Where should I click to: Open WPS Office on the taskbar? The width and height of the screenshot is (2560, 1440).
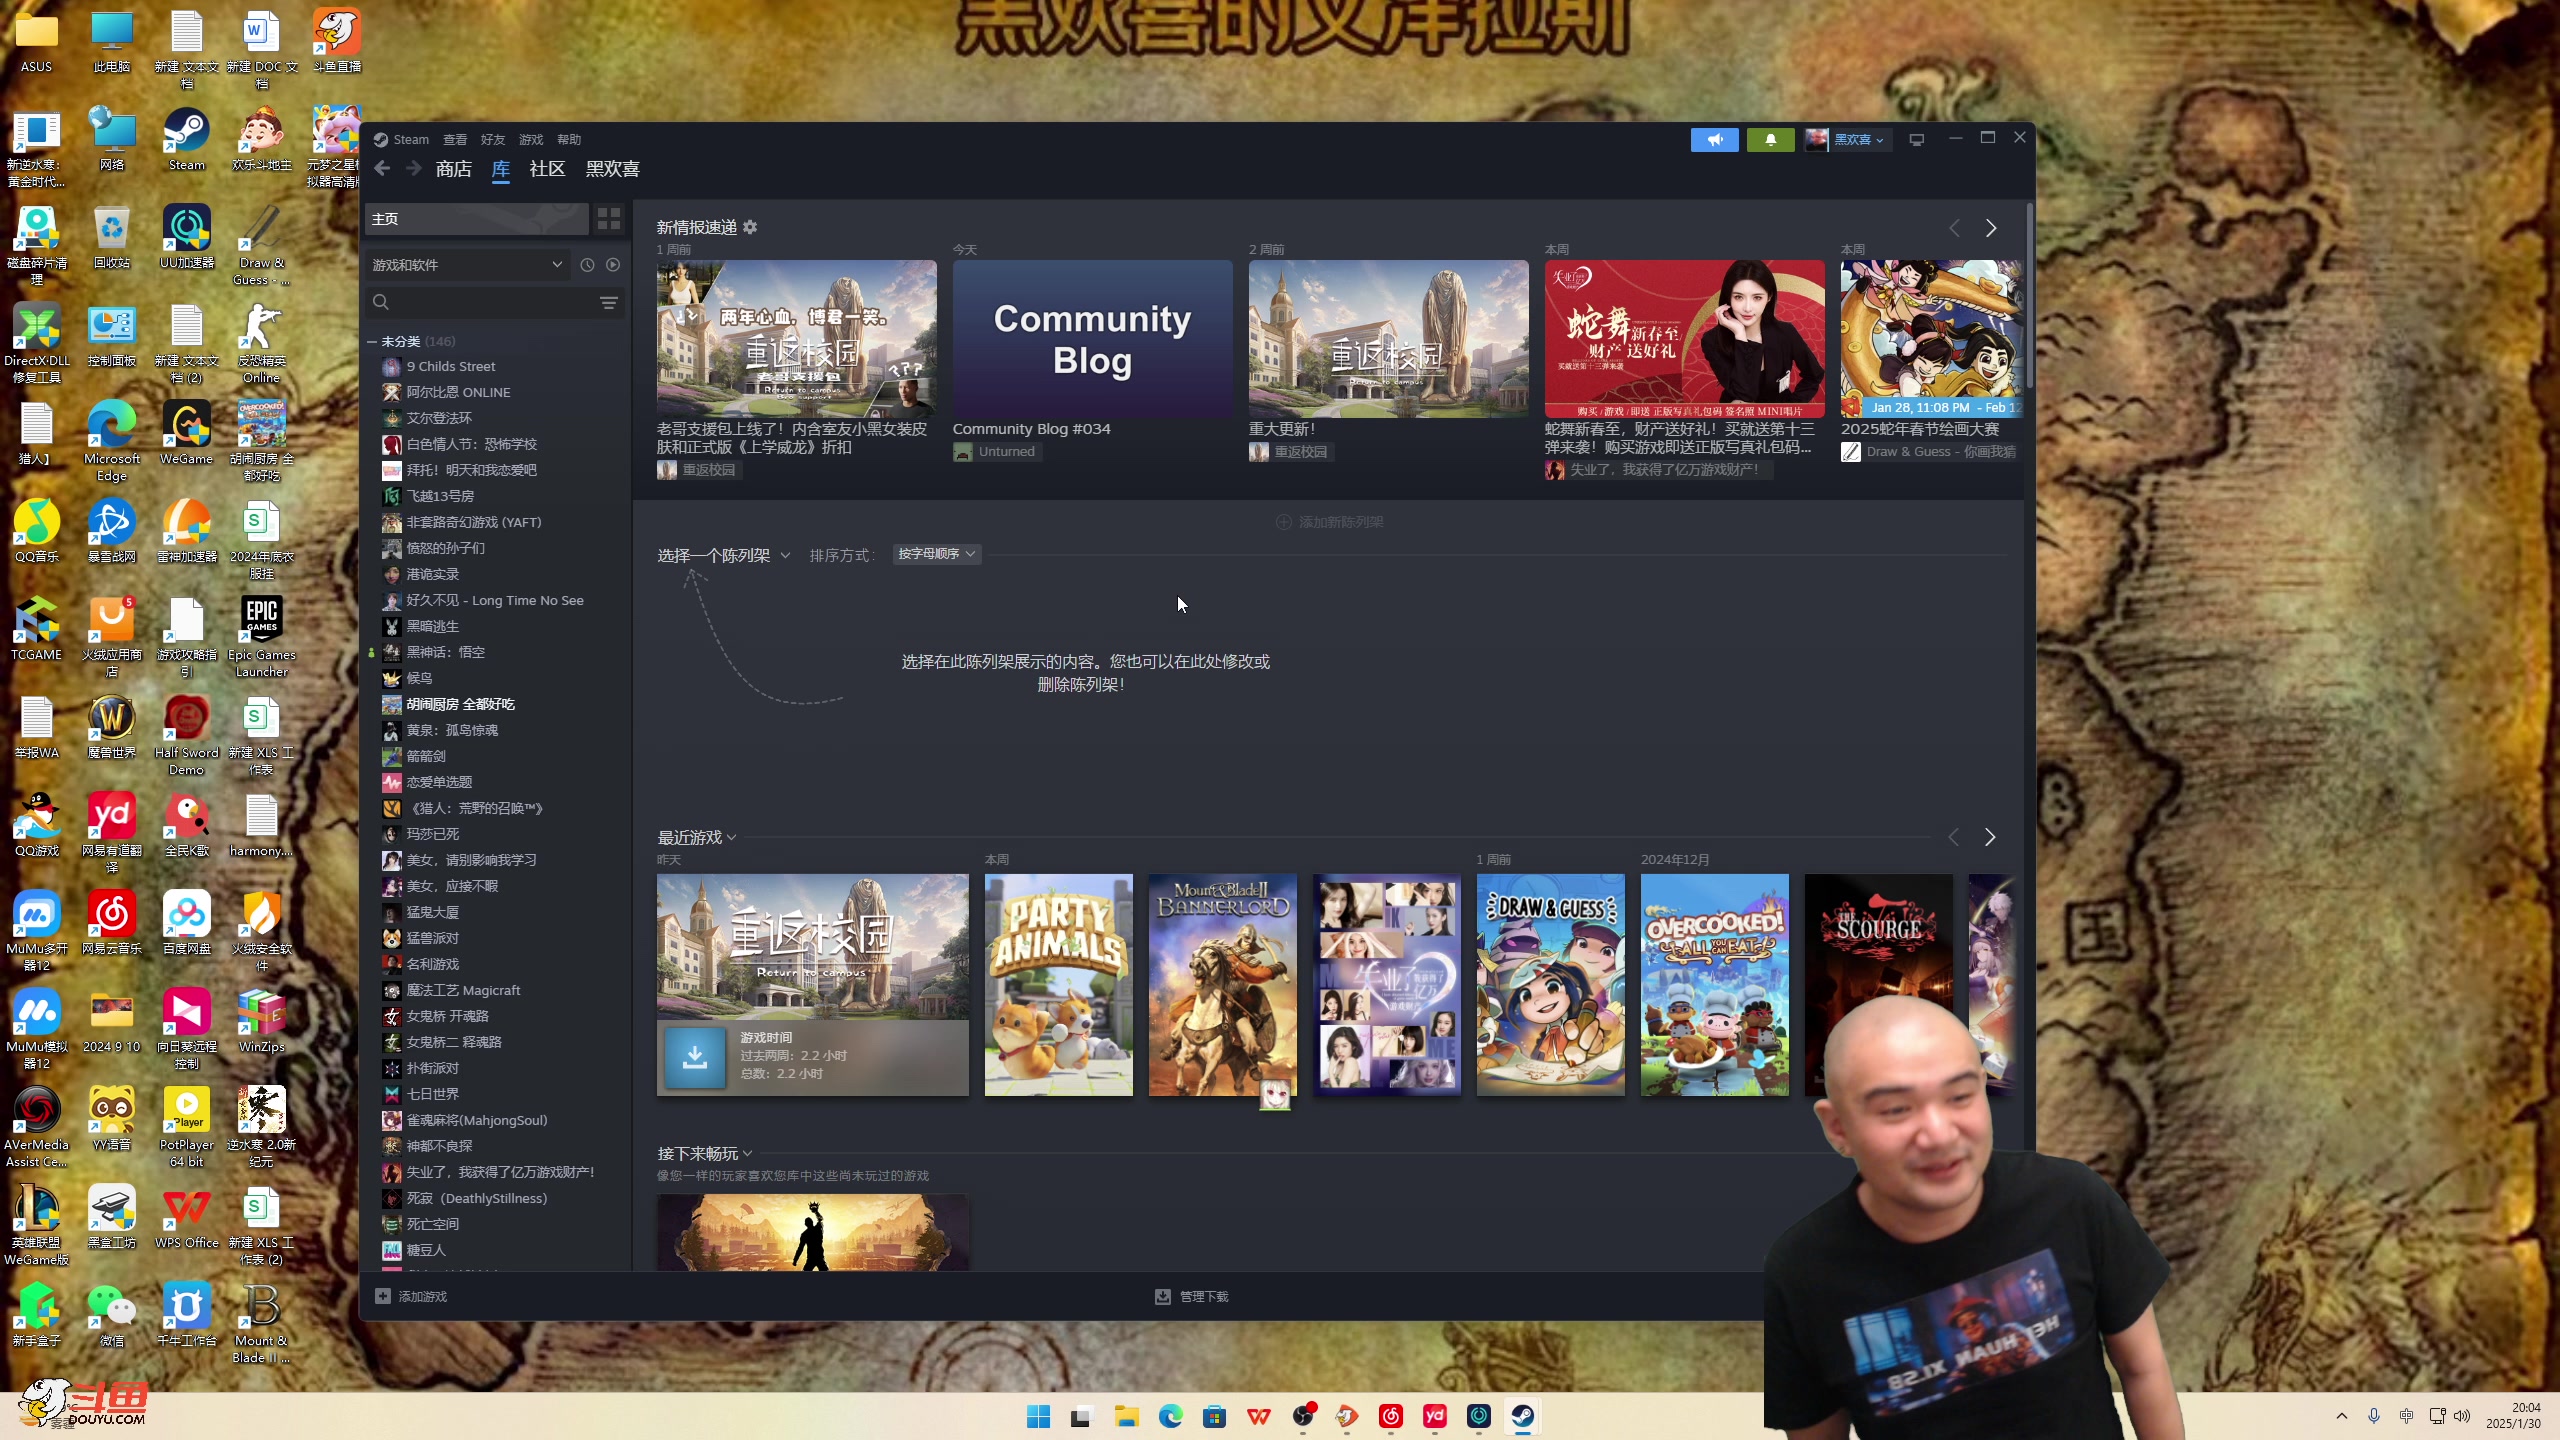coord(1258,1416)
